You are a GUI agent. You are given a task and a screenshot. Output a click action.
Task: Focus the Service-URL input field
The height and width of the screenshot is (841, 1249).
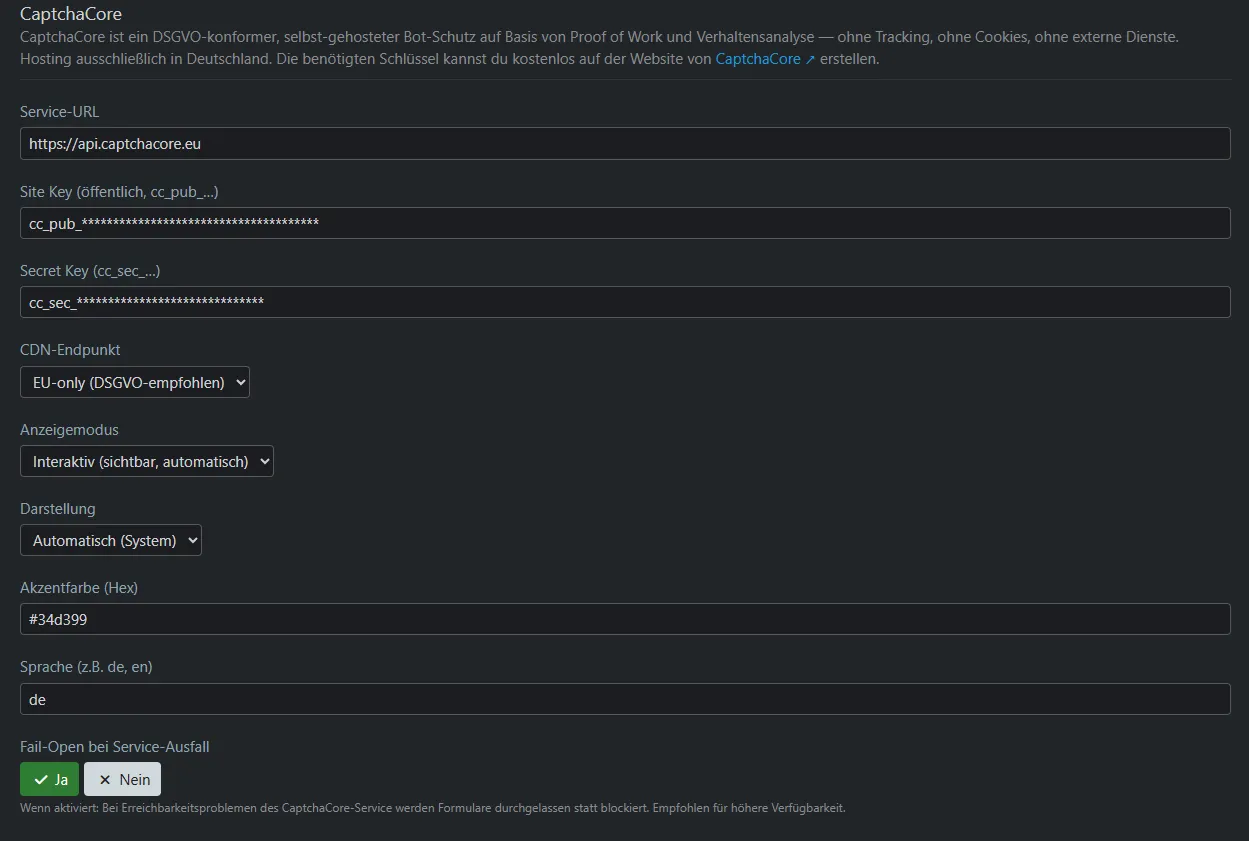(625, 144)
